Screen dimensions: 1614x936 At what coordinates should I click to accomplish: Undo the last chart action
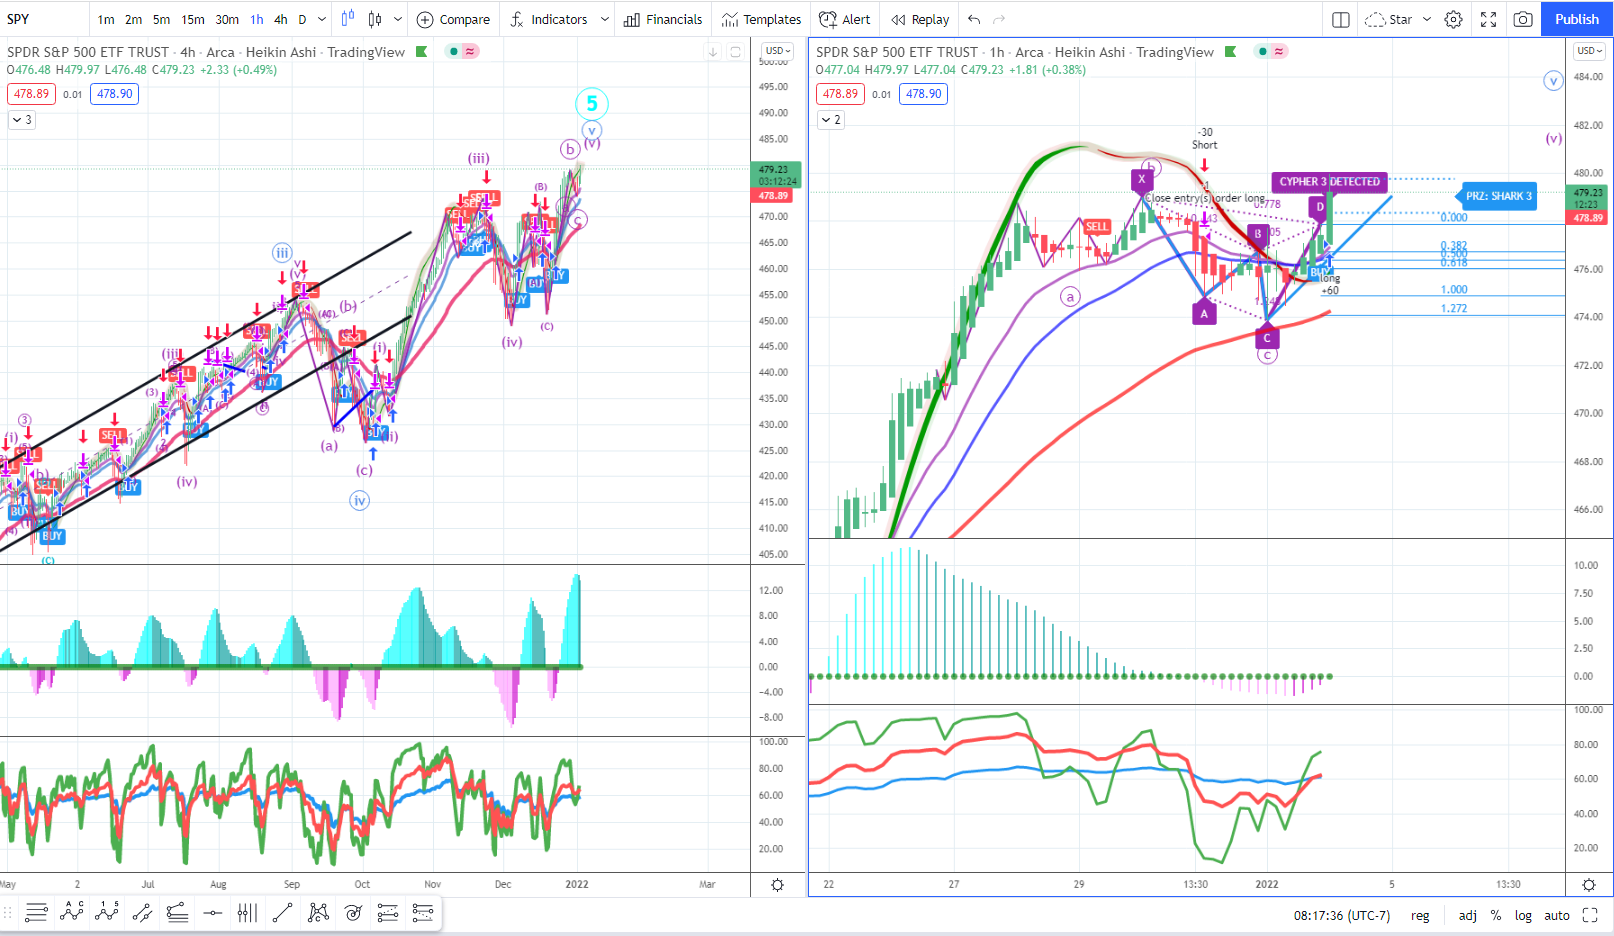pos(974,19)
